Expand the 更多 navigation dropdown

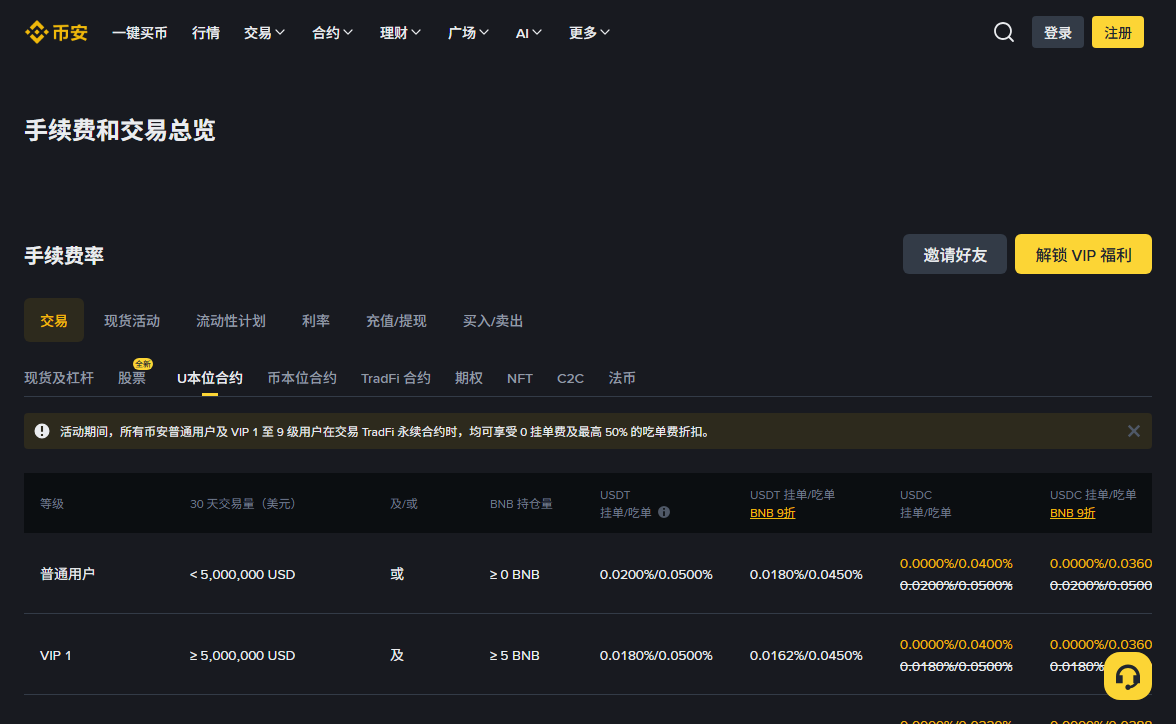(589, 33)
